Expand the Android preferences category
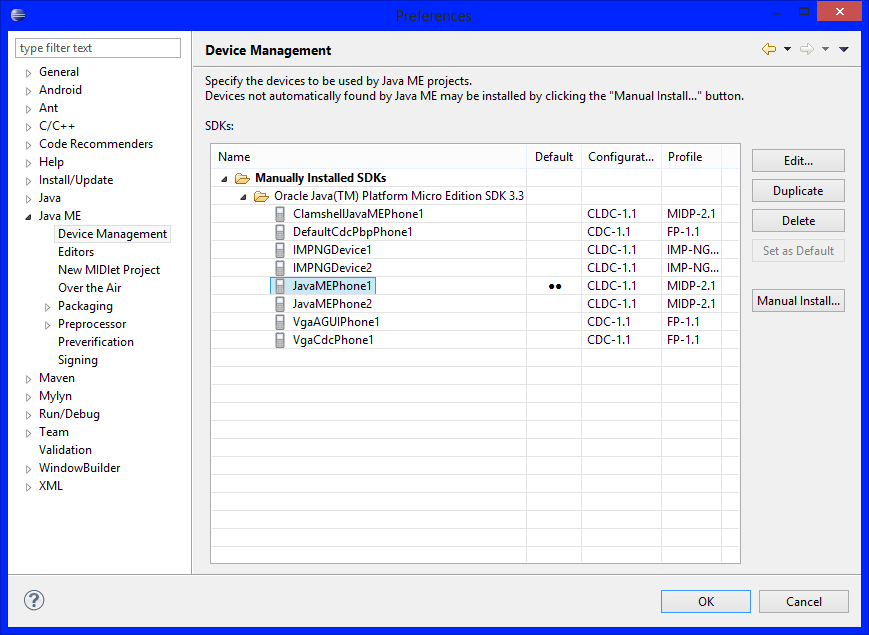Viewport: 869px width, 635px height. [29, 90]
